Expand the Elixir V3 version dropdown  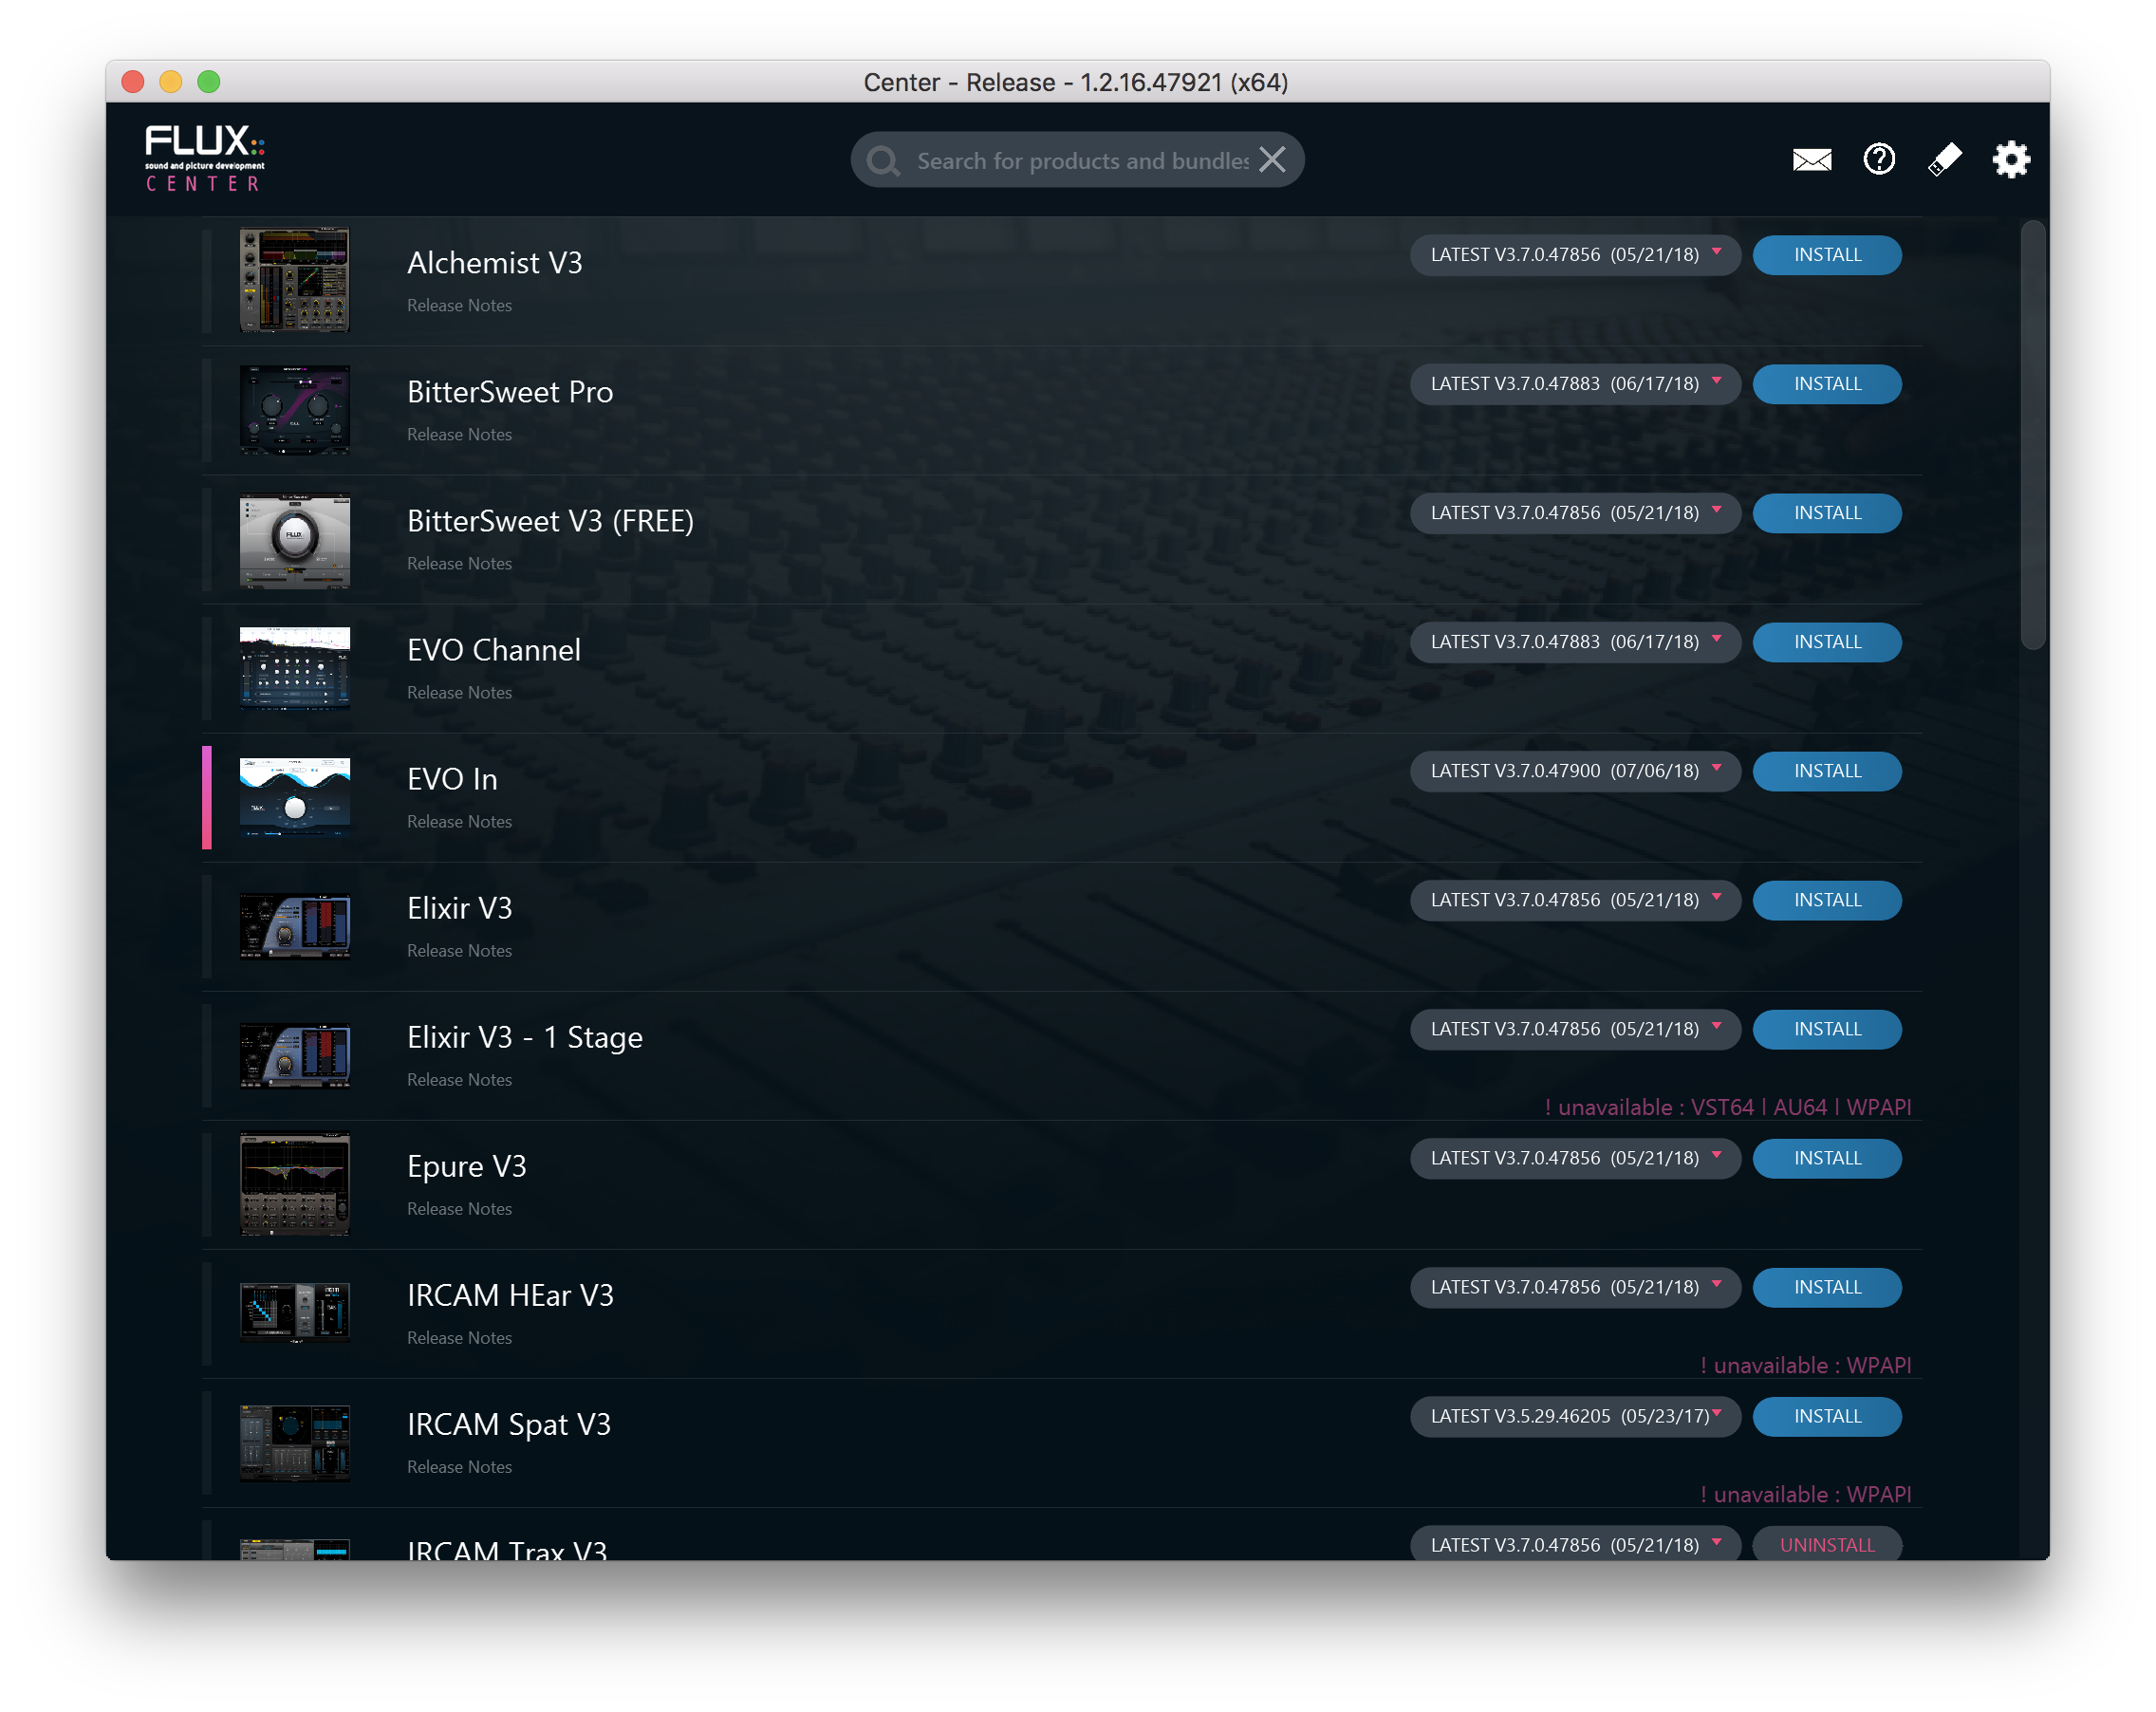1574,900
